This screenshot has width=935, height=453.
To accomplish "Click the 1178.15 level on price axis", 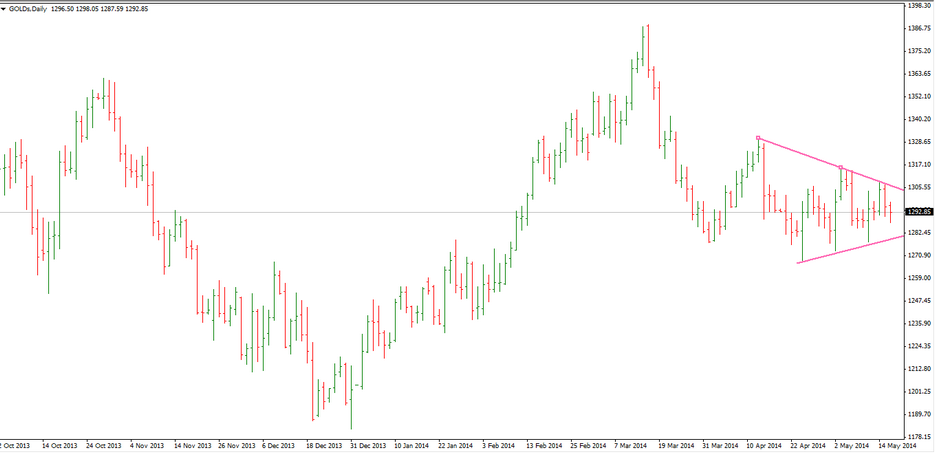I will 919,436.
